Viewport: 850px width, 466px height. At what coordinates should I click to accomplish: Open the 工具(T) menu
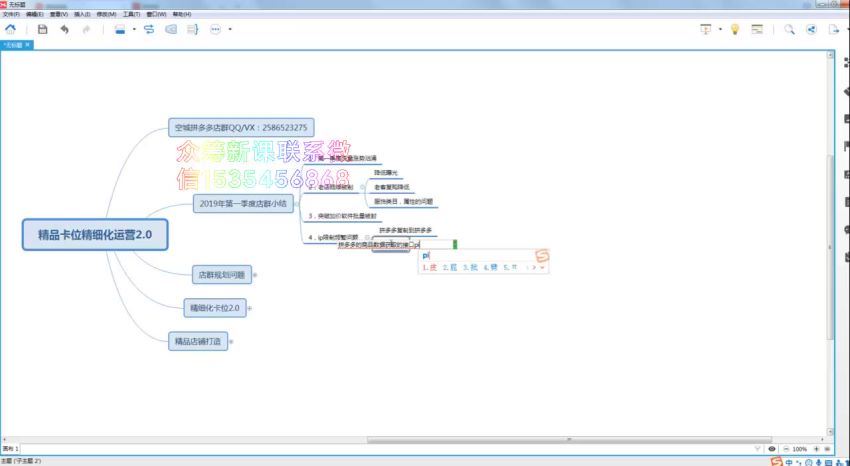click(131, 14)
